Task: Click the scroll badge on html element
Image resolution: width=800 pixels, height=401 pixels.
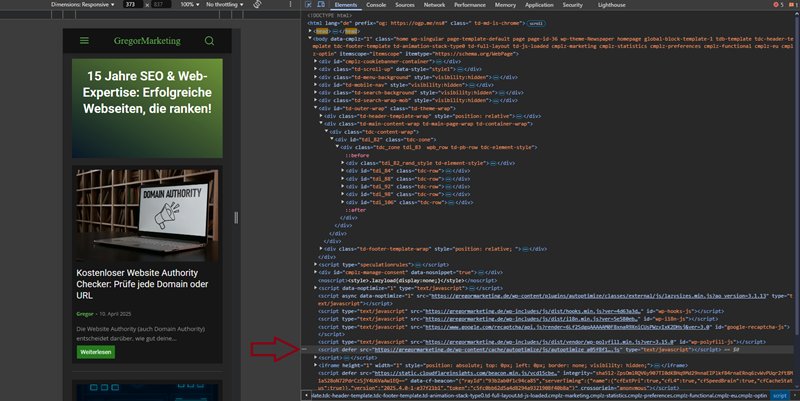Action: (x=536, y=23)
